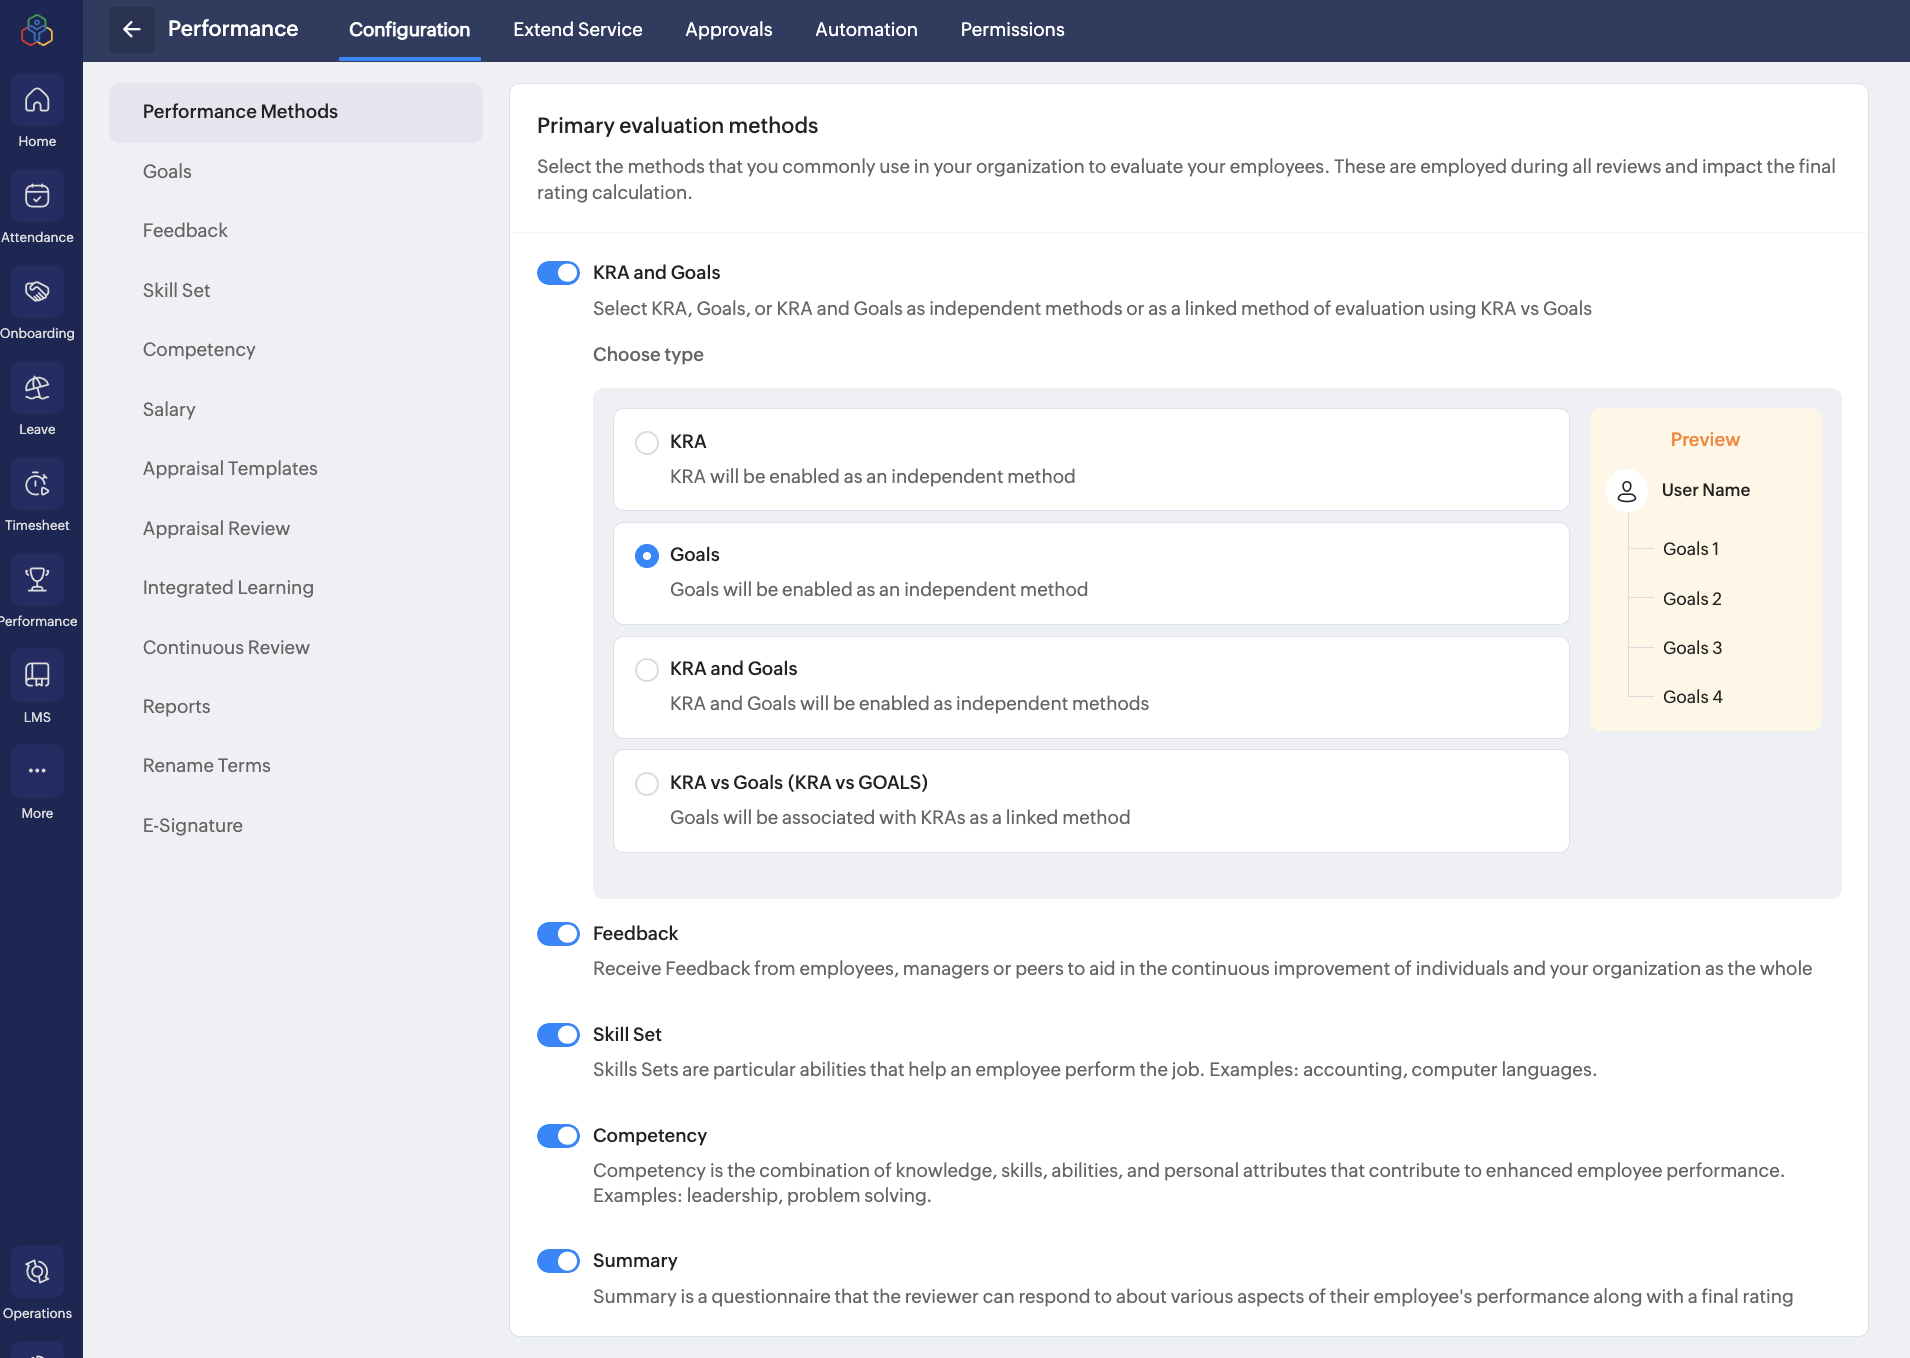Open the Automation tab
1910x1358 pixels.
[866, 30]
